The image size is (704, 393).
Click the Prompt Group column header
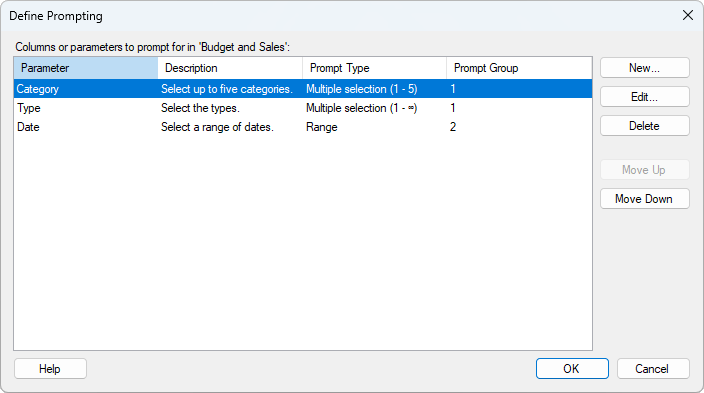click(519, 68)
